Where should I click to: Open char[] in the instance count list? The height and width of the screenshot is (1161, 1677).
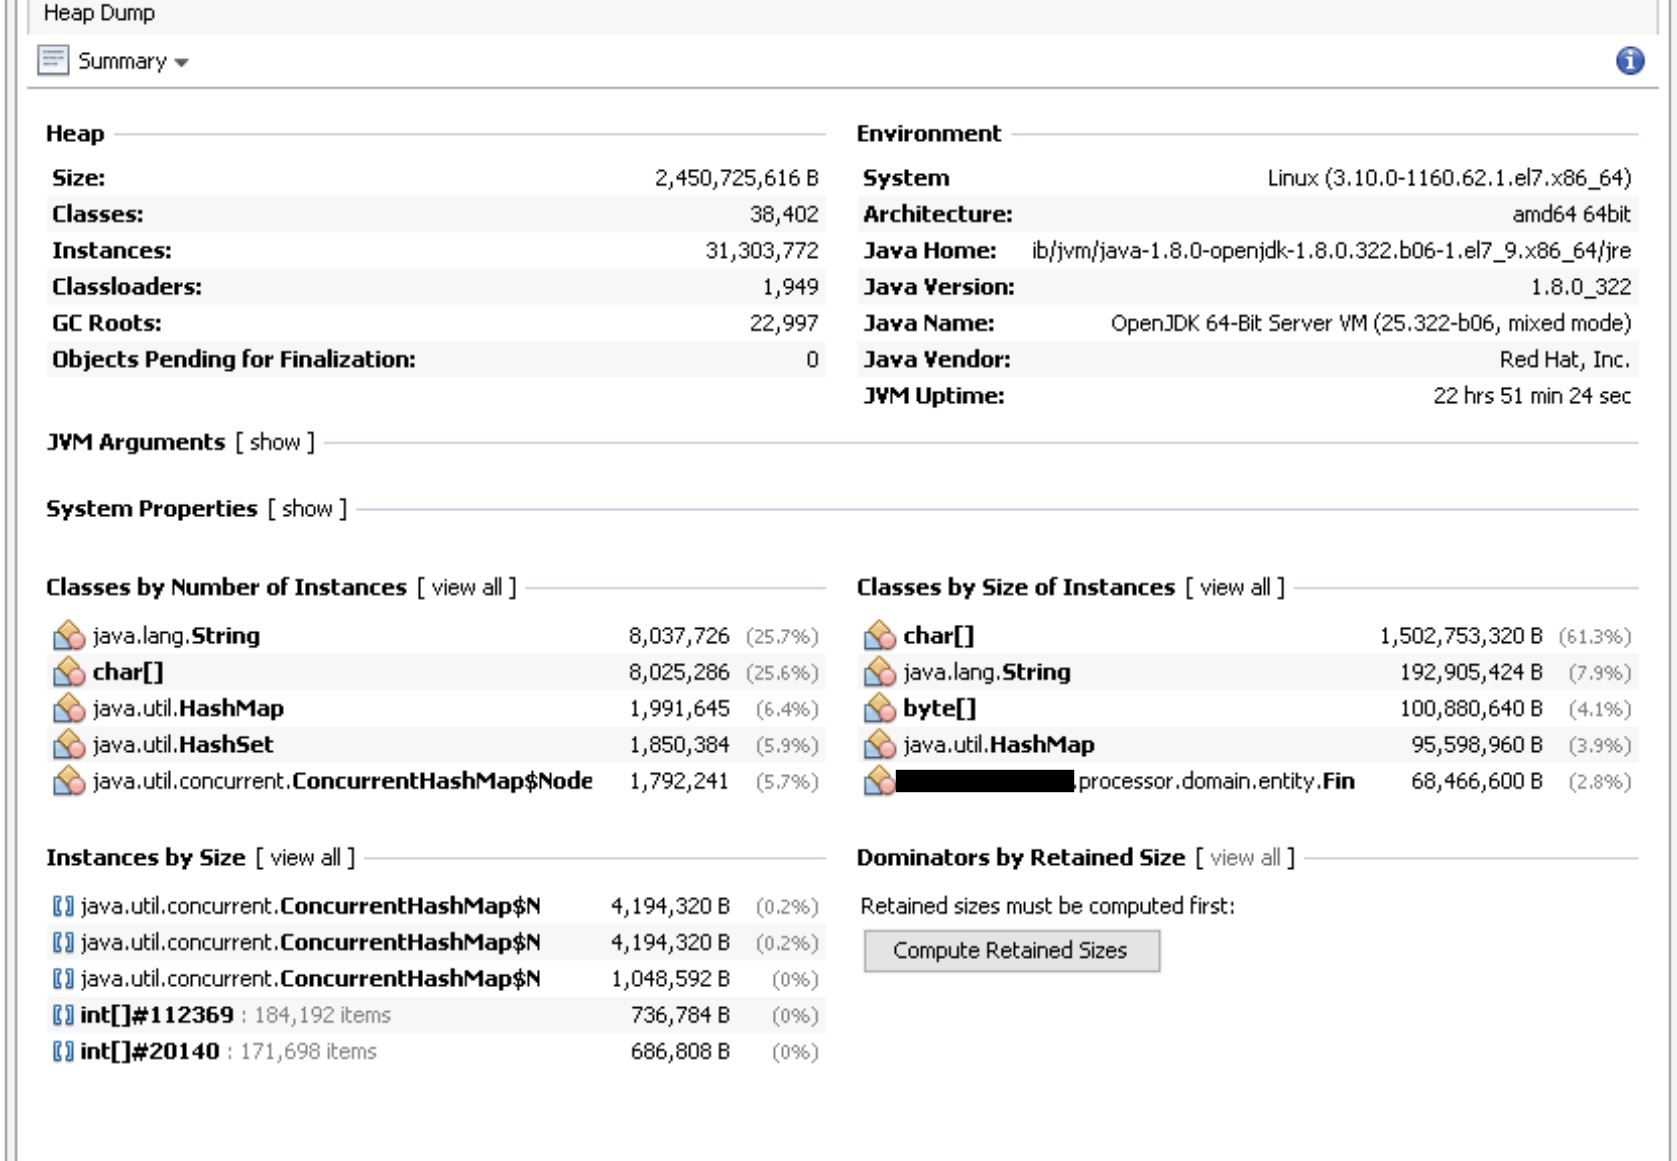[x=128, y=672]
